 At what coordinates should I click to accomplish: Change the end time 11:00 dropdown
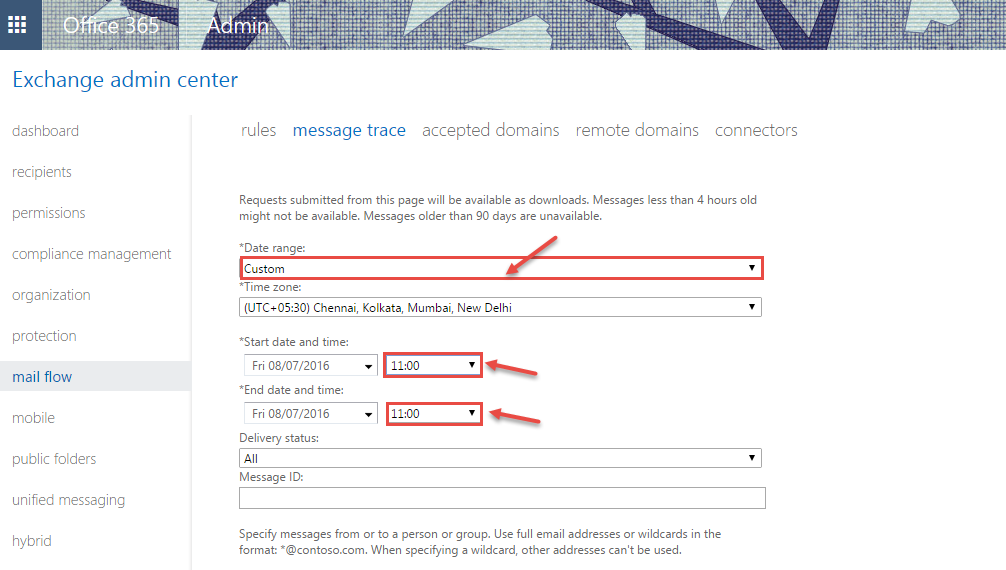click(x=433, y=413)
